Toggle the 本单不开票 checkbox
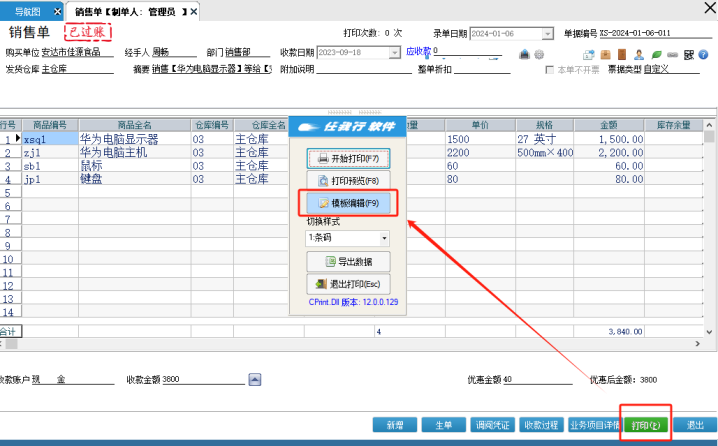 (549, 70)
